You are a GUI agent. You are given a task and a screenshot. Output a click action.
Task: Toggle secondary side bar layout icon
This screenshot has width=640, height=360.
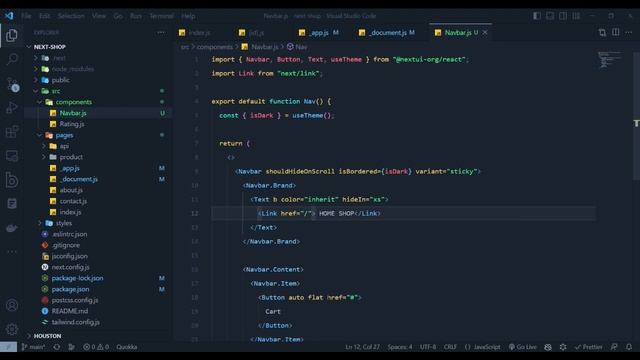563,16
